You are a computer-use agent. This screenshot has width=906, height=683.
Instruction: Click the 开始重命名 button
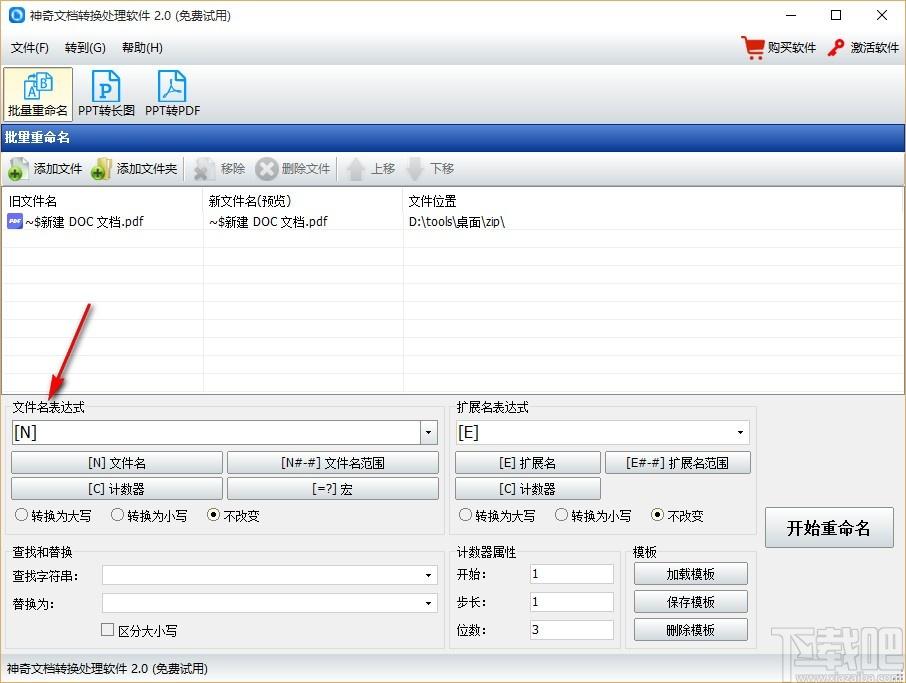(x=828, y=528)
